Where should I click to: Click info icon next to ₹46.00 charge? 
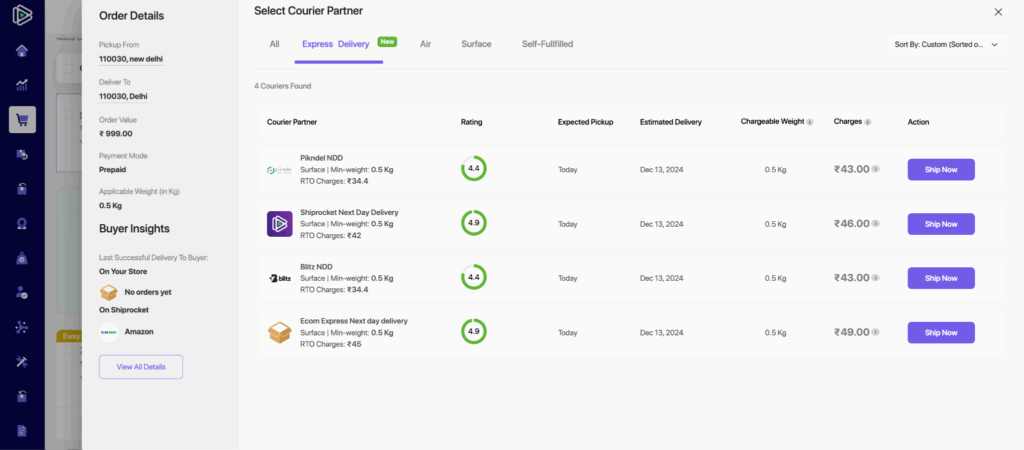(x=875, y=224)
